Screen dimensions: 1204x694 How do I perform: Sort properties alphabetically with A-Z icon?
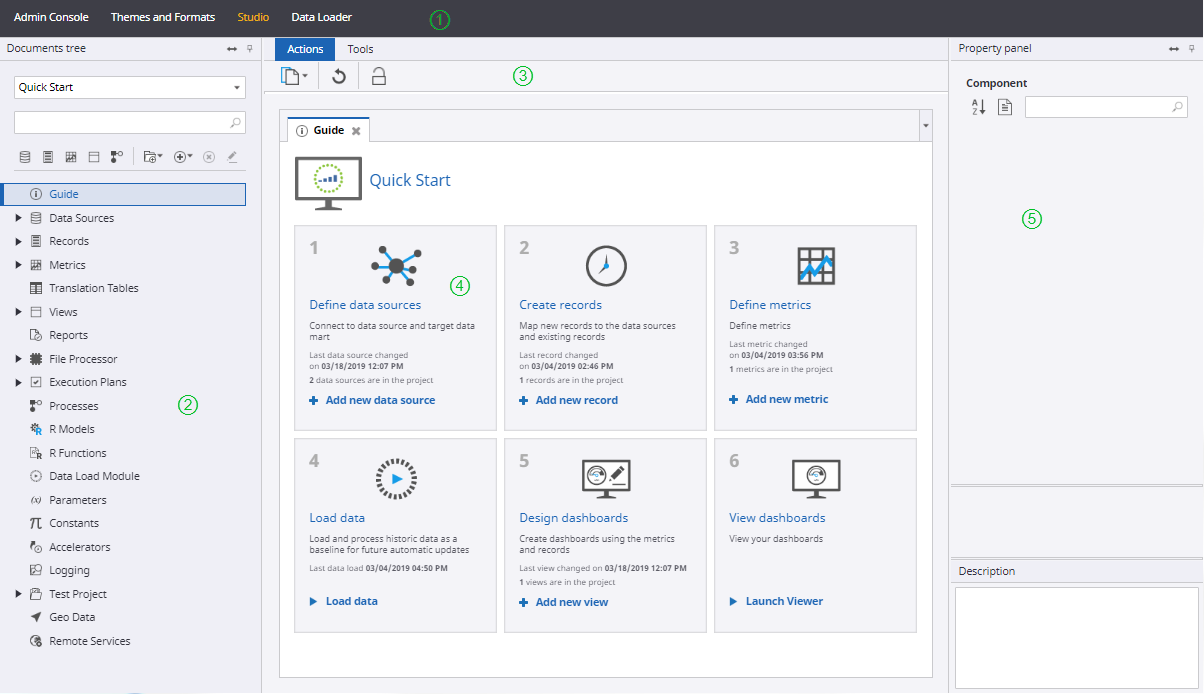tap(979, 107)
